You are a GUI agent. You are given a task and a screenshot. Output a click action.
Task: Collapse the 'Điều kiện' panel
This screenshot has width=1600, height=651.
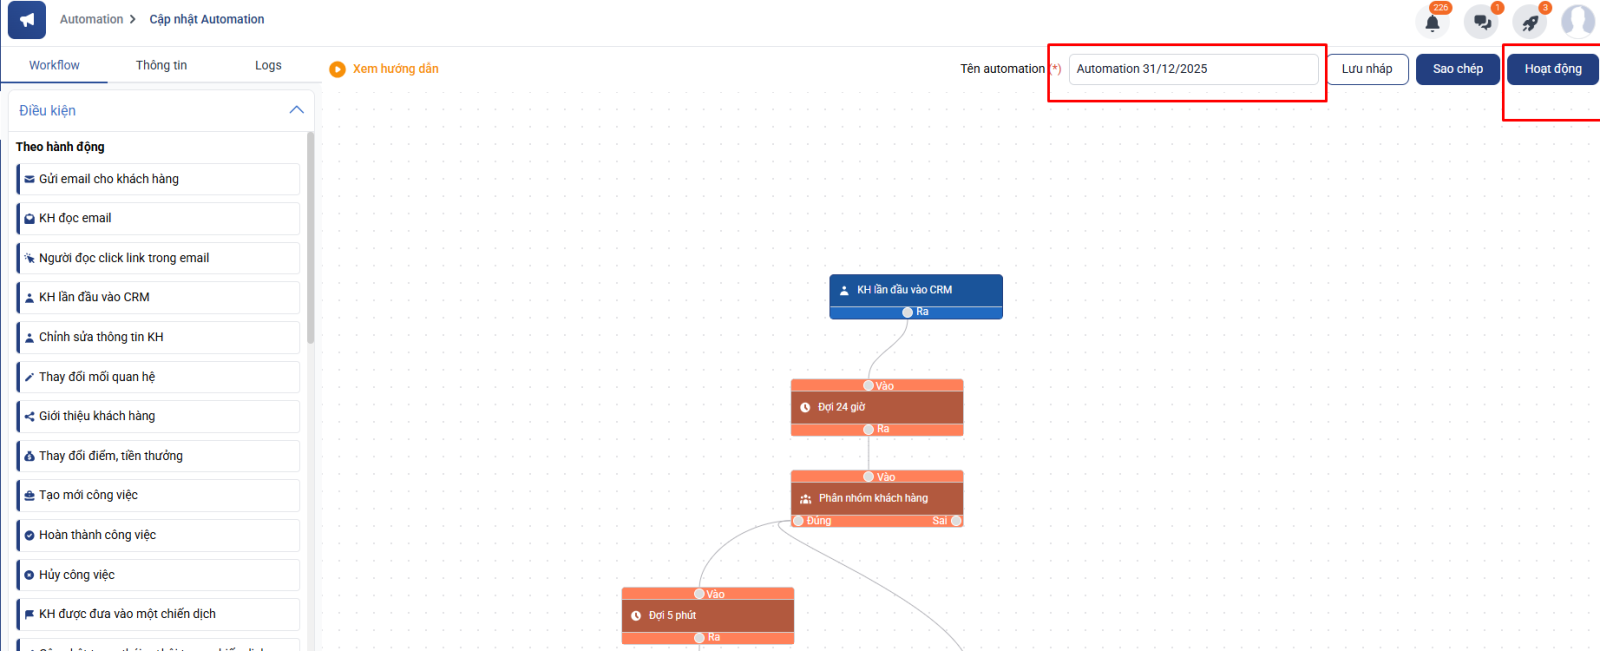(296, 110)
